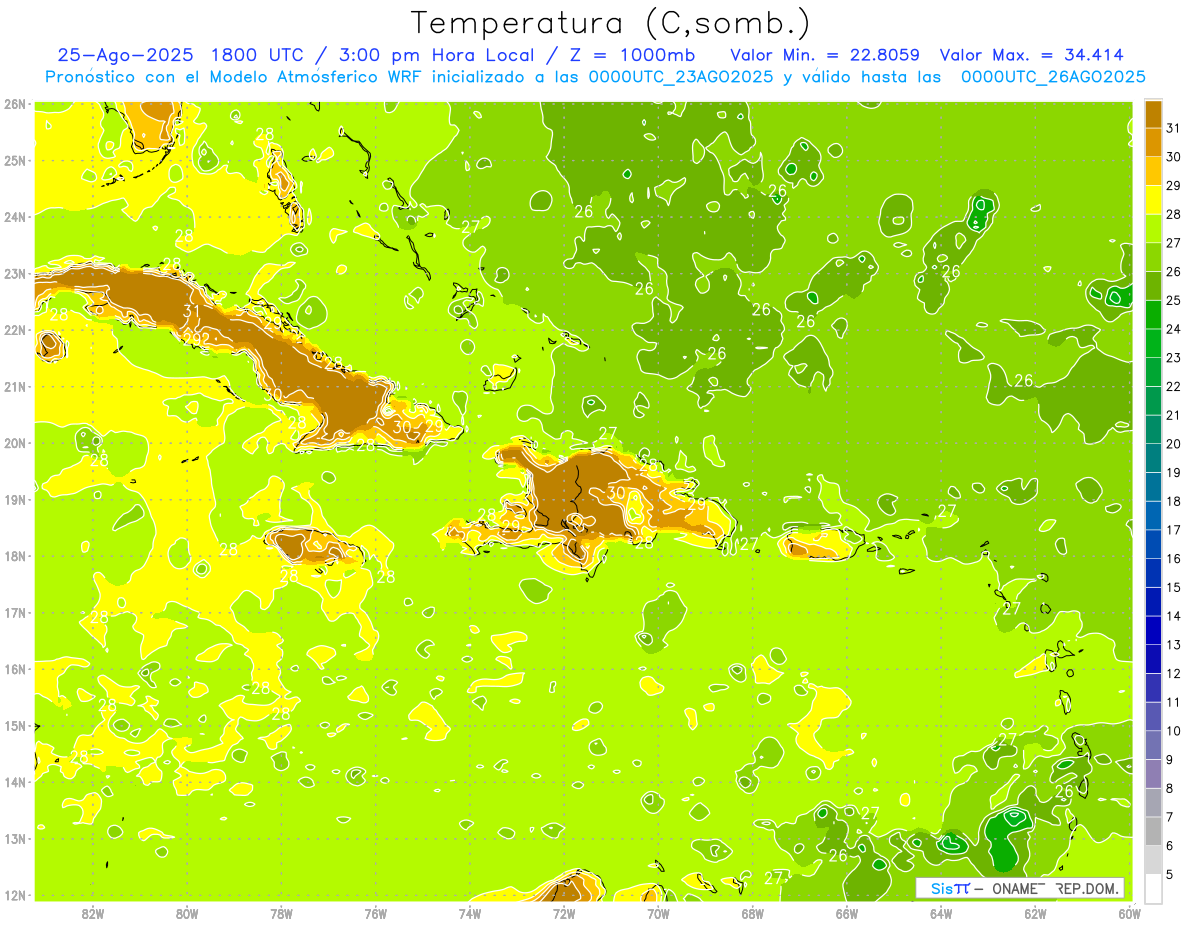The width and height of the screenshot is (1200, 927).
Task: Click the valid-until time "0000UTC_26AGO2025"
Action: coord(1053,77)
